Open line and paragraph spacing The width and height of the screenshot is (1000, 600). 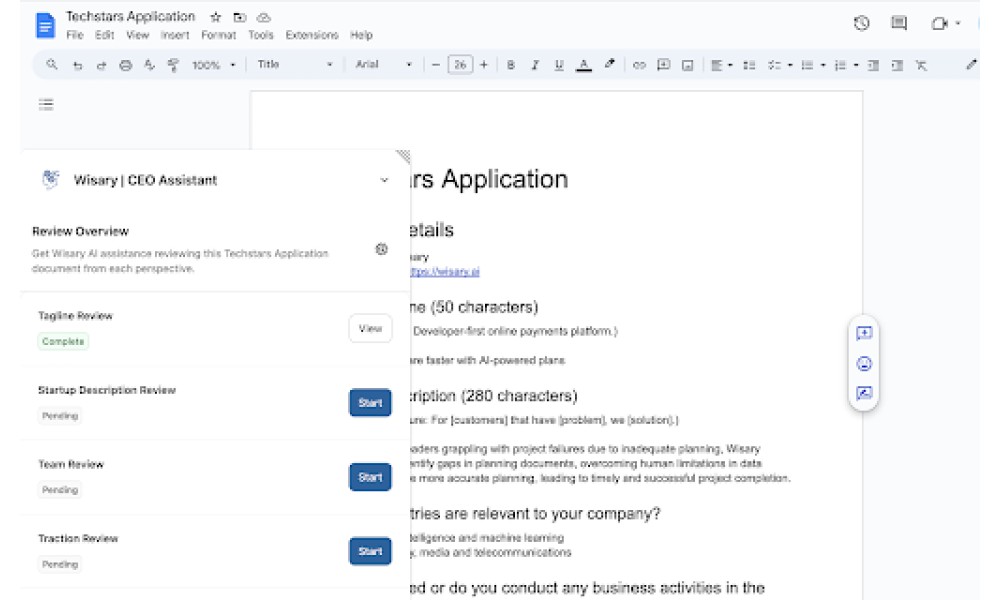(x=749, y=65)
